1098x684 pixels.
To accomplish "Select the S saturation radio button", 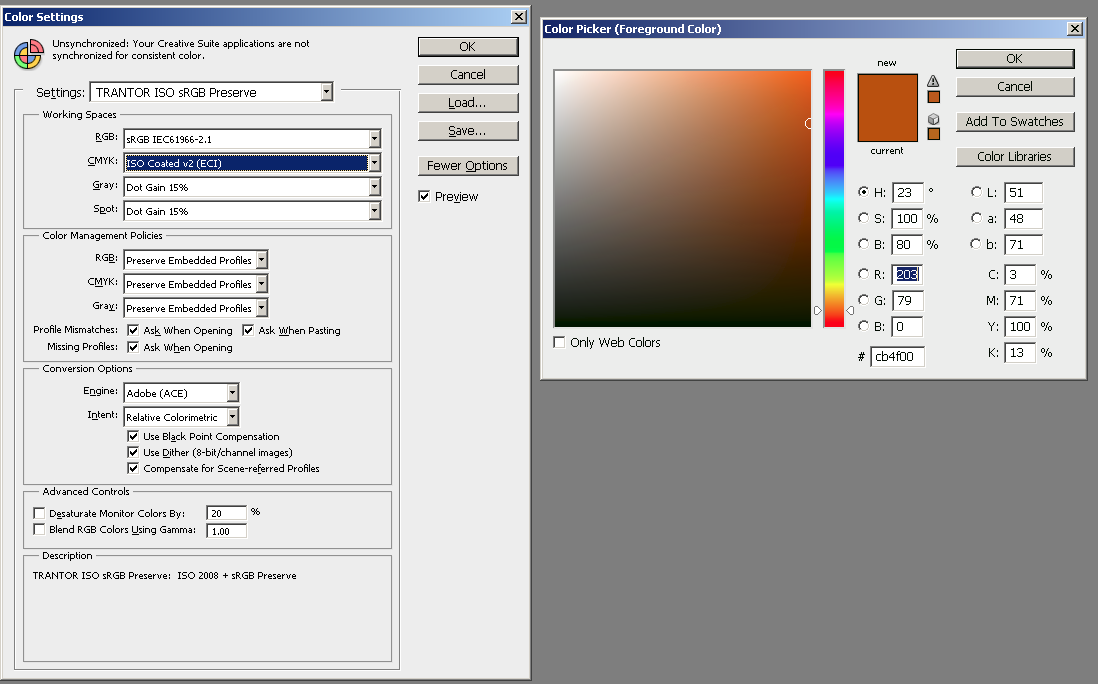I will (x=863, y=218).
